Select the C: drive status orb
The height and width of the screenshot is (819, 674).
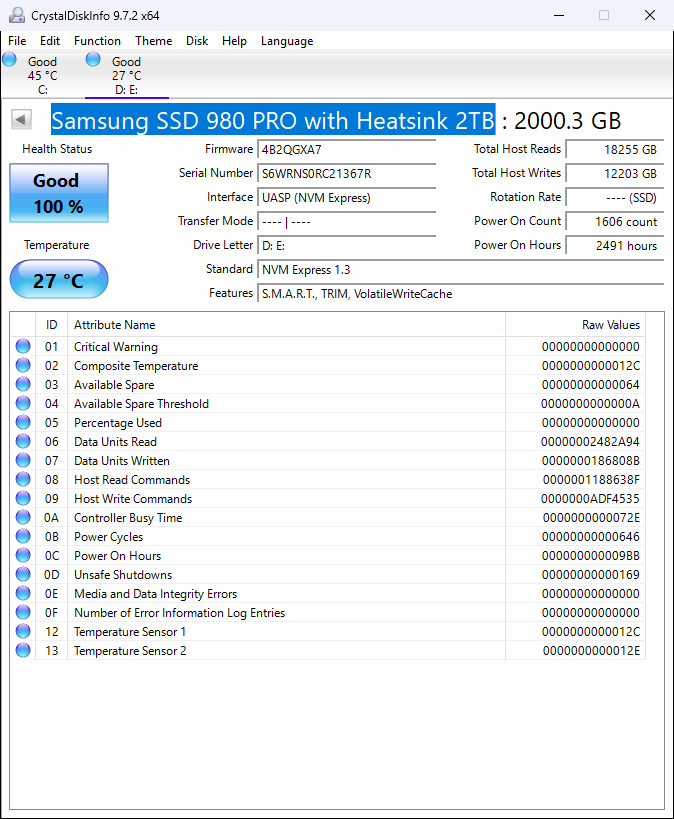[9, 60]
